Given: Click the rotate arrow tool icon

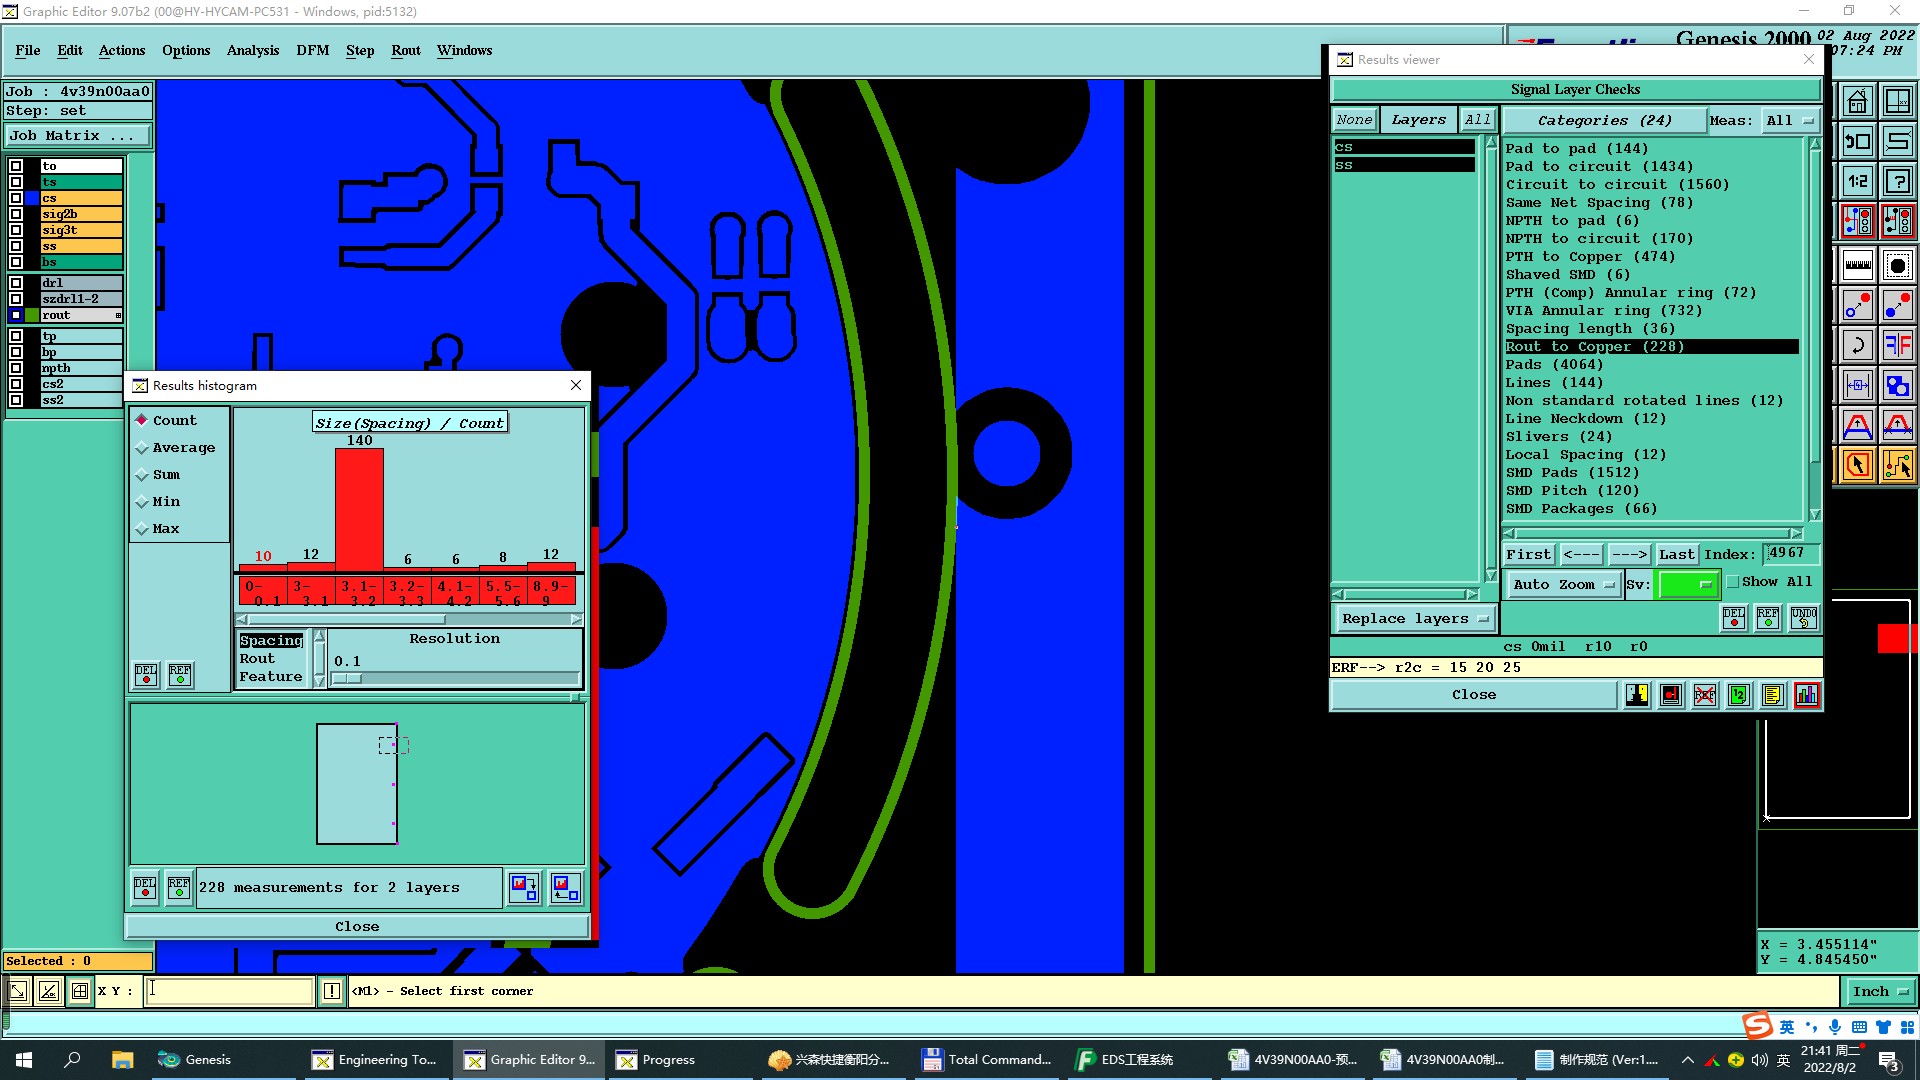Looking at the screenshot, I should pos(1857,346).
